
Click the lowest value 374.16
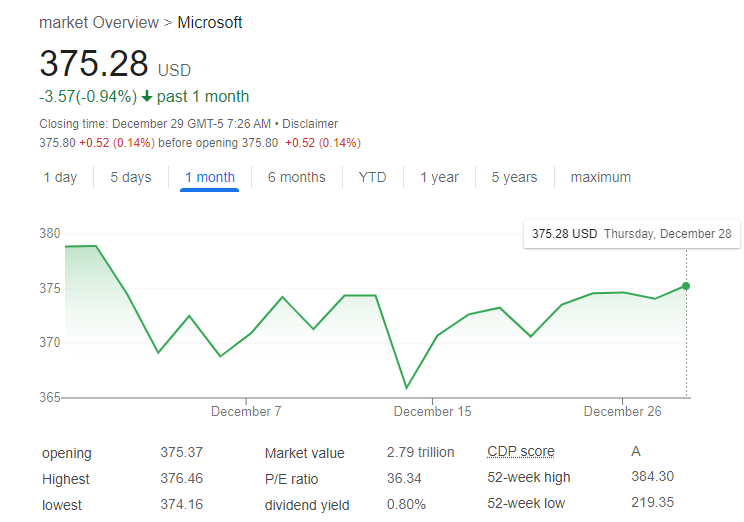tap(181, 504)
